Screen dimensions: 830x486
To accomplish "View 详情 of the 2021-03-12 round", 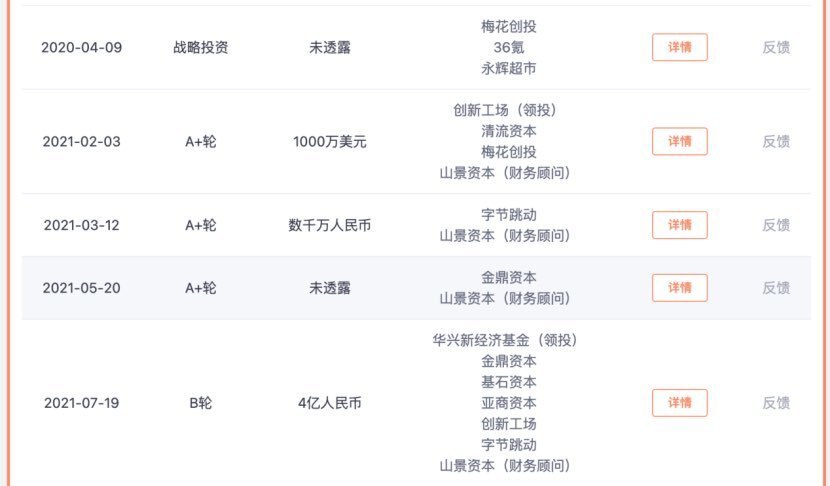I will 679,225.
